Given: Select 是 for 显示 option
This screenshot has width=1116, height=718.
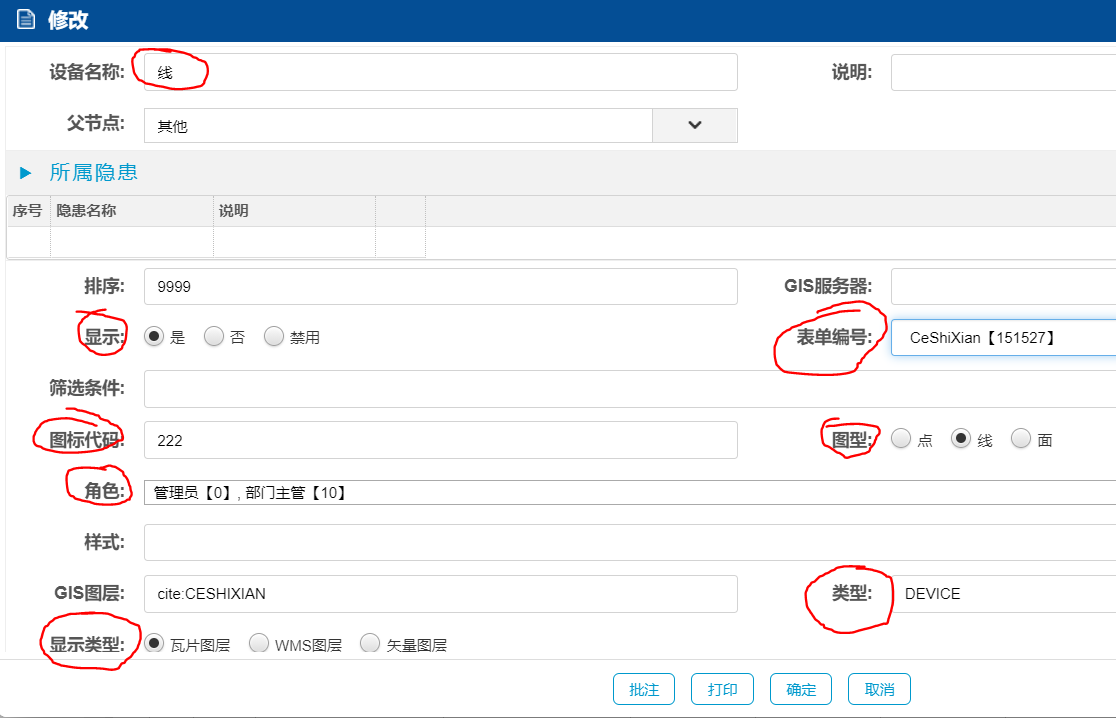Looking at the screenshot, I should (154, 337).
